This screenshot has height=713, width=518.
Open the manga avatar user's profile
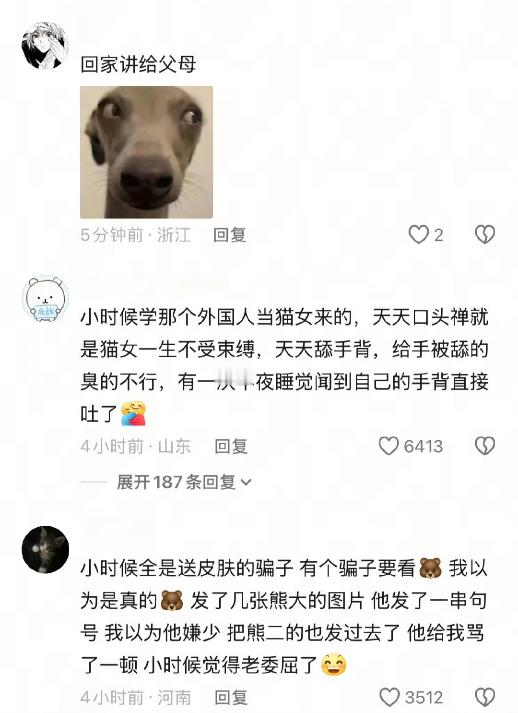[x=45, y=45]
